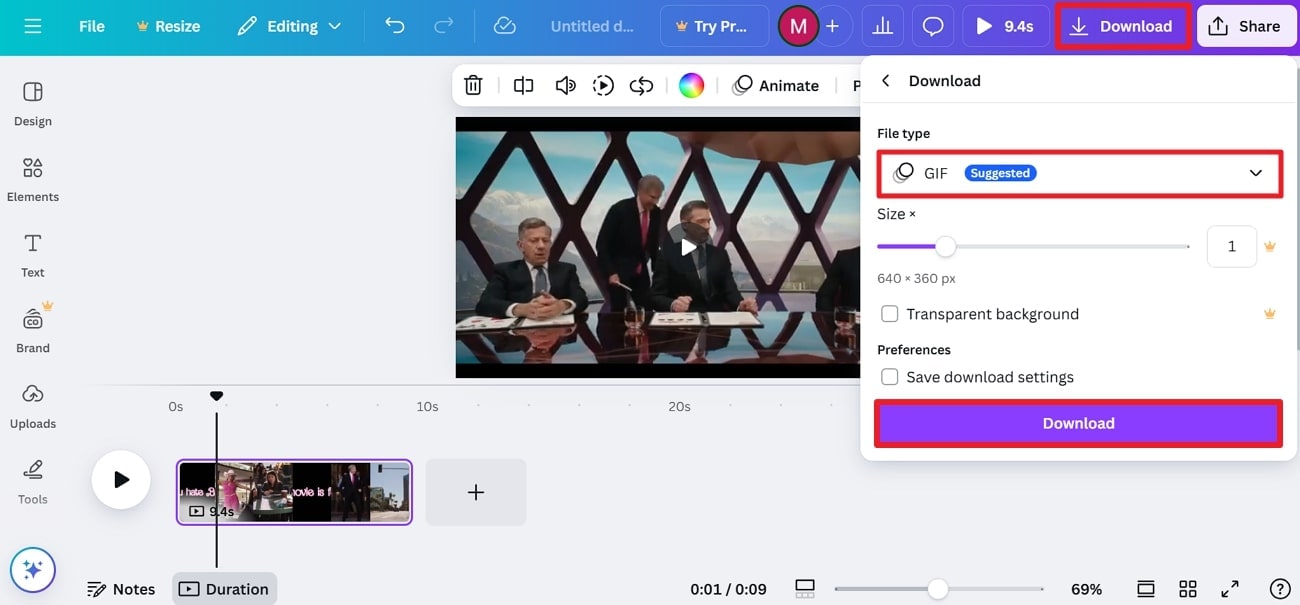Expand the GIF file type dropdown
This screenshot has width=1300, height=605.
point(1080,173)
